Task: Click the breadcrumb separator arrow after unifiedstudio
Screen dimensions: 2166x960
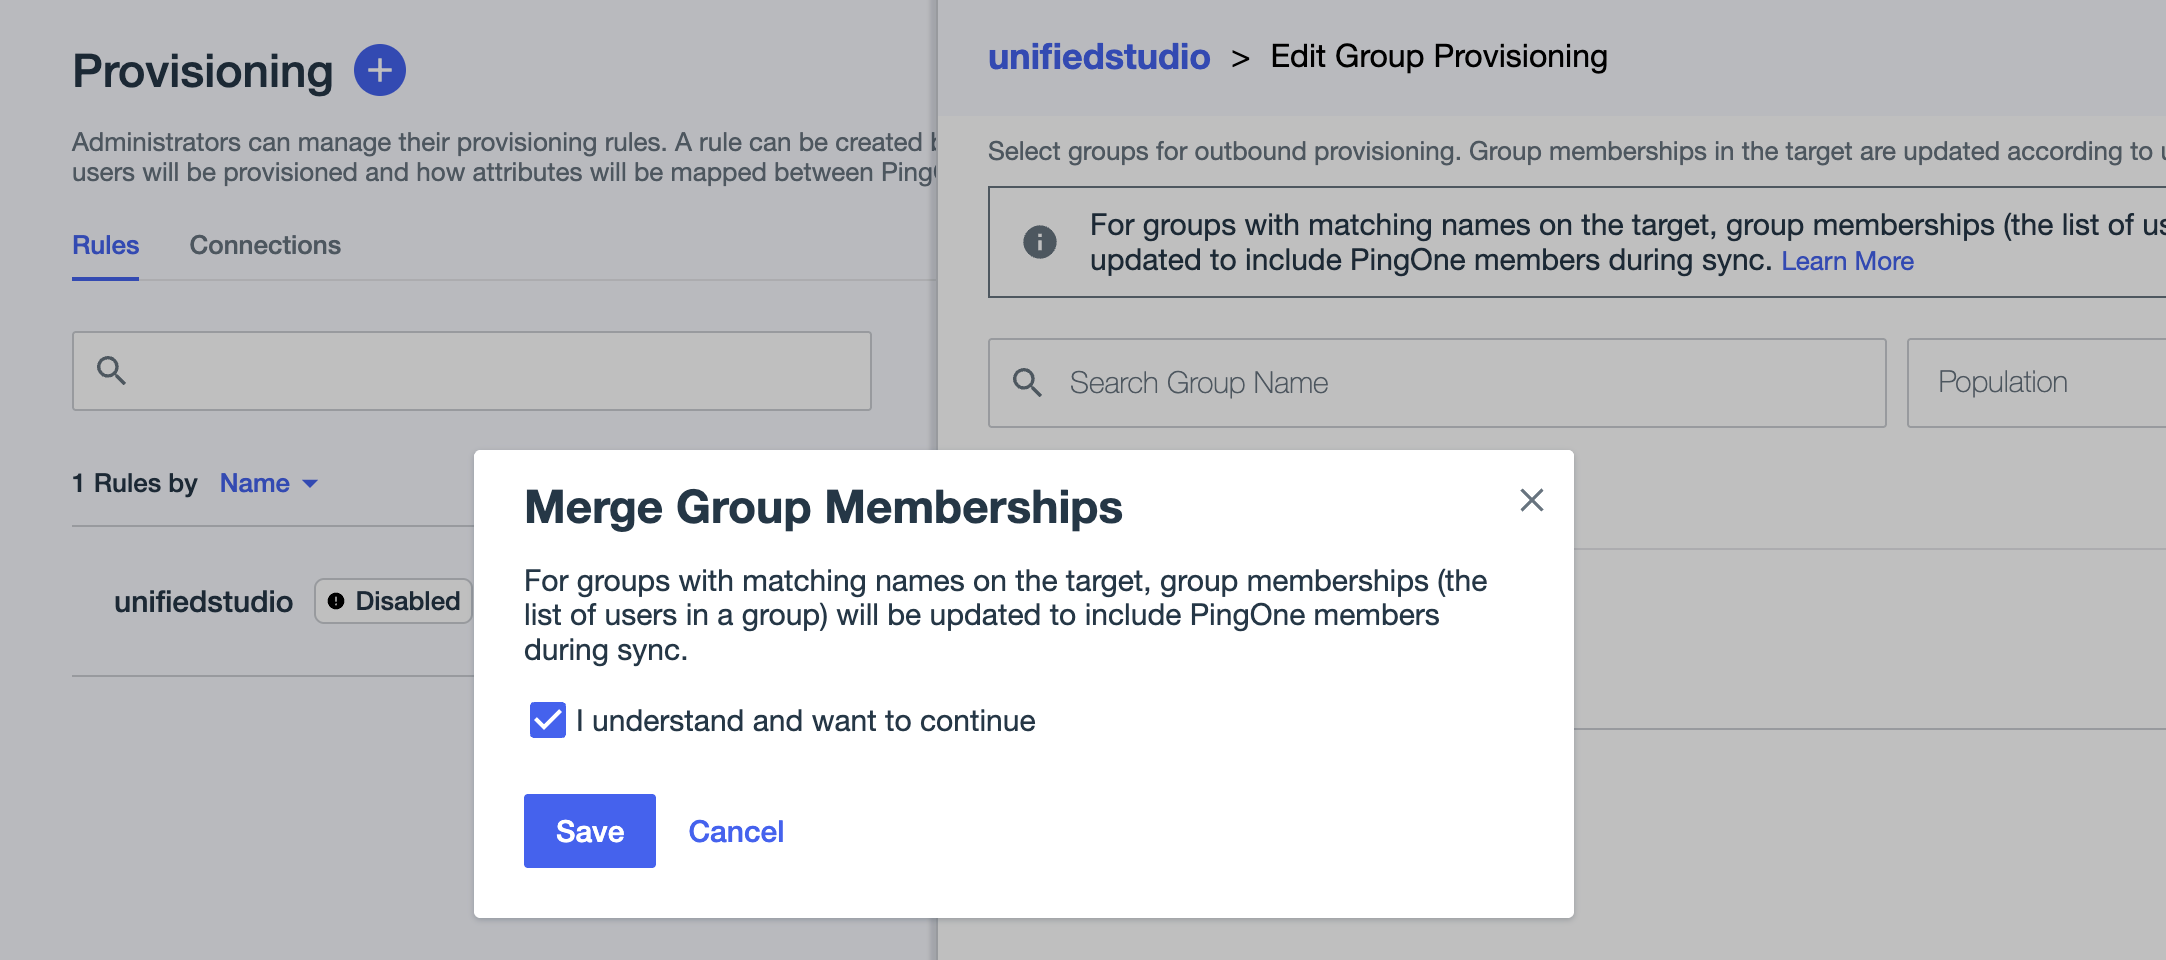Action: pyautogui.click(x=1243, y=57)
